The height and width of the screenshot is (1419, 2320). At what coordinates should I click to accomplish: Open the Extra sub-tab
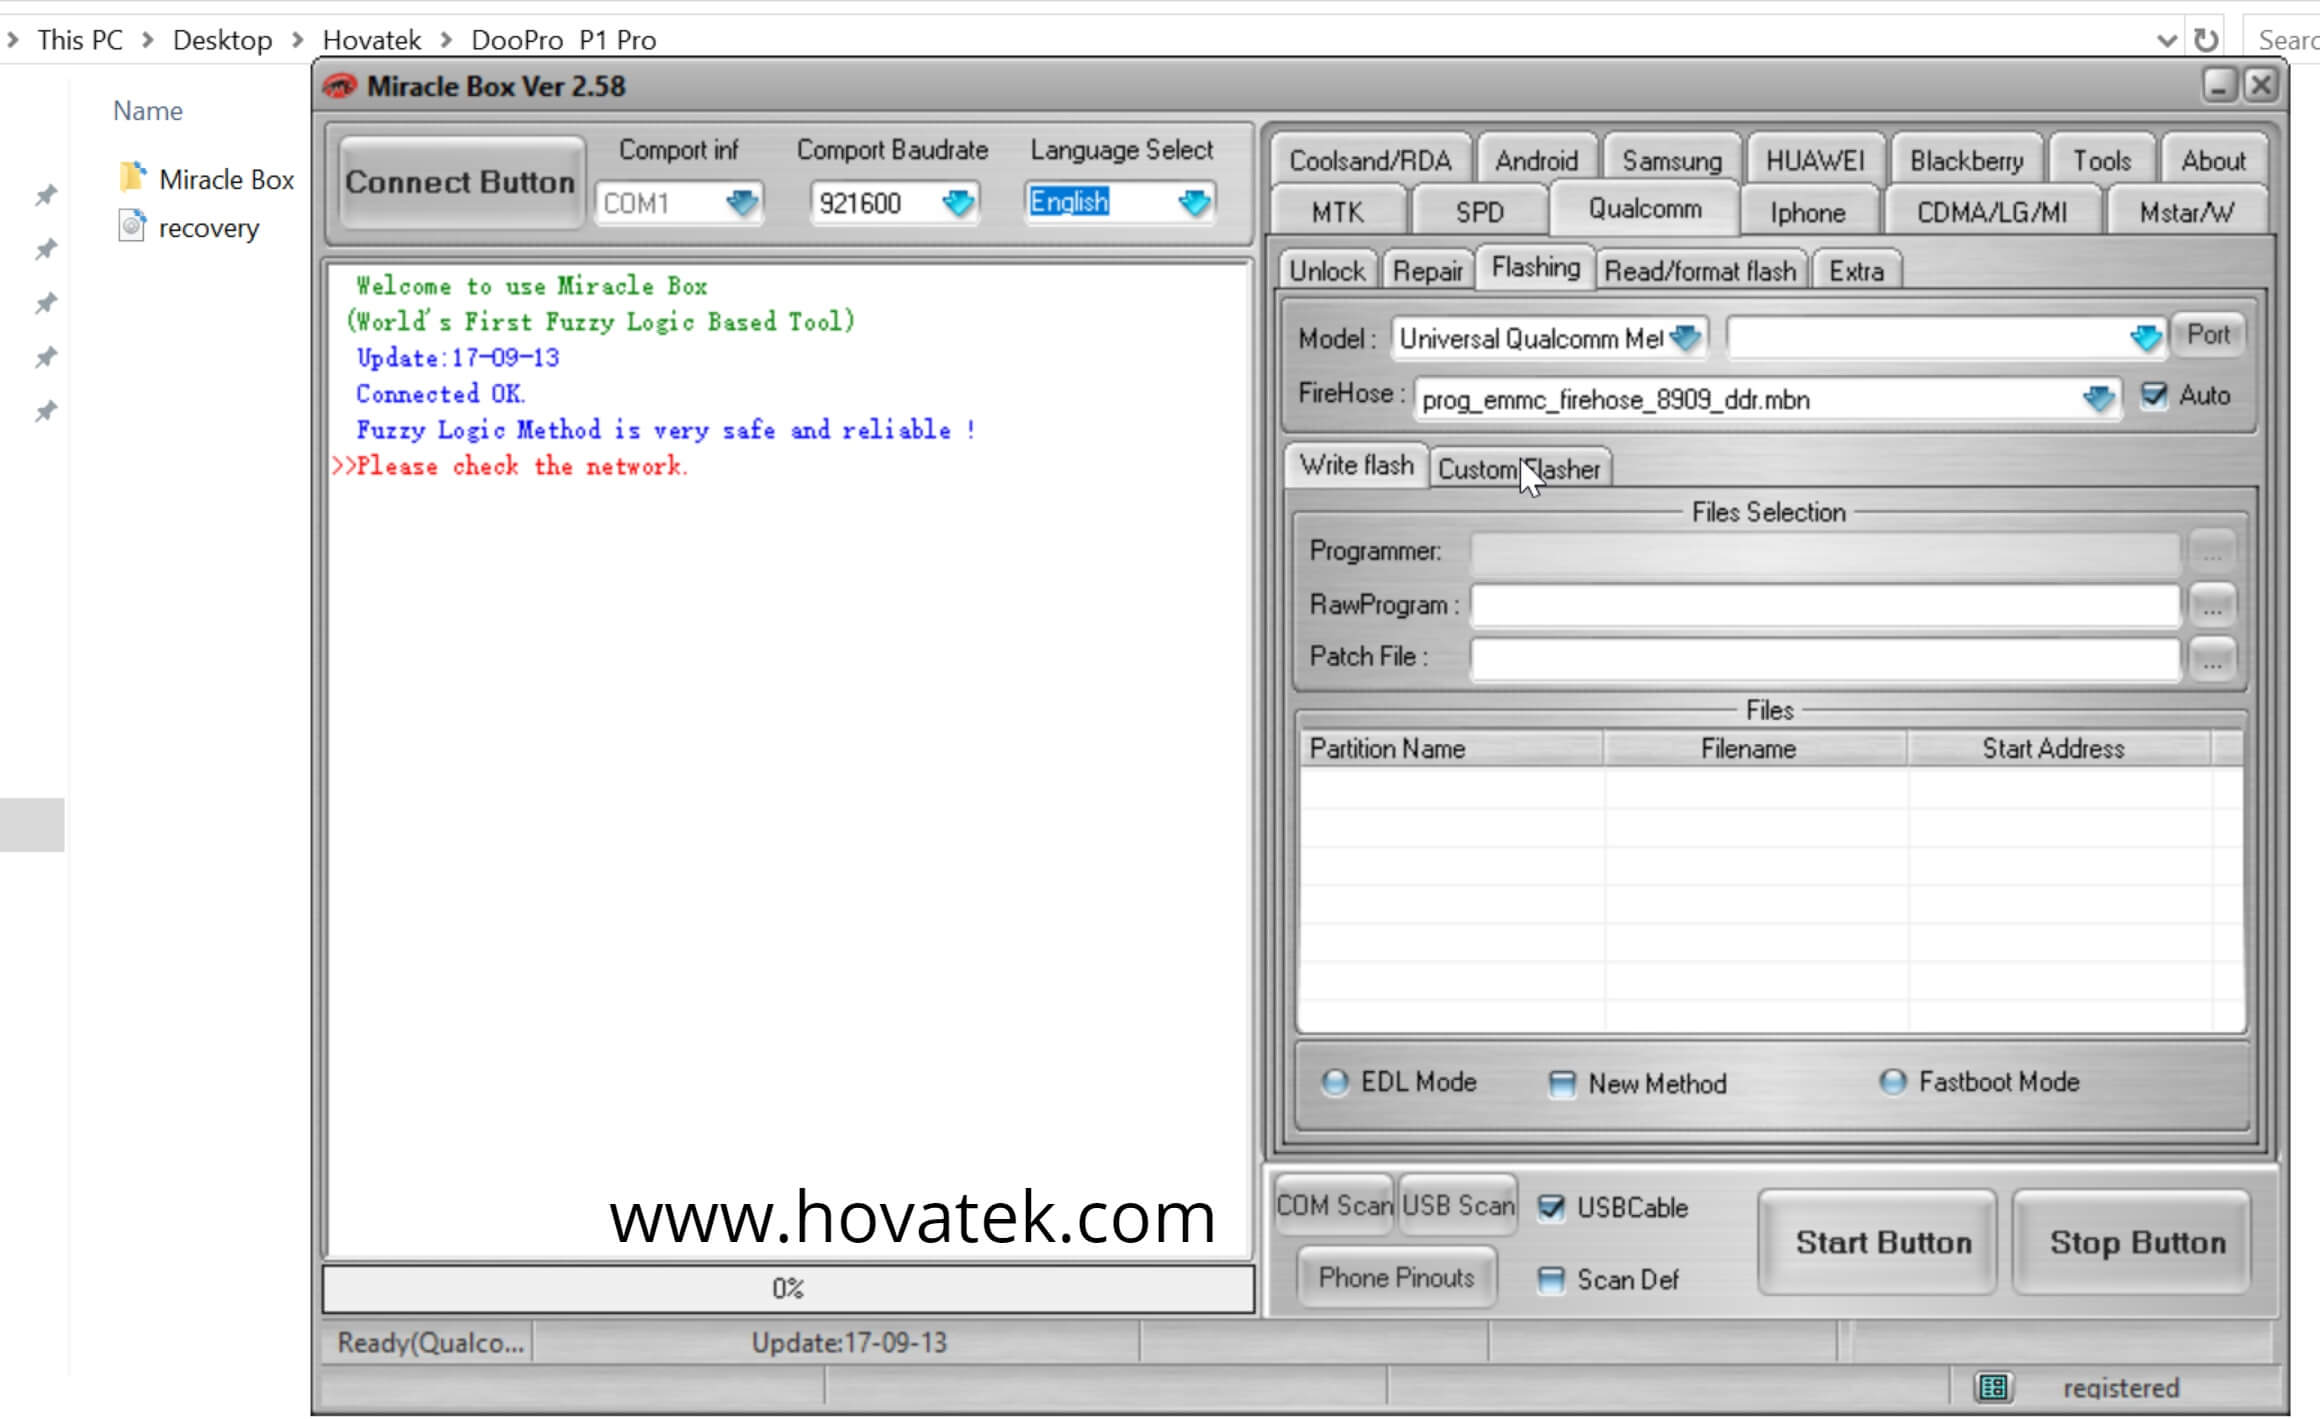[x=1856, y=271]
